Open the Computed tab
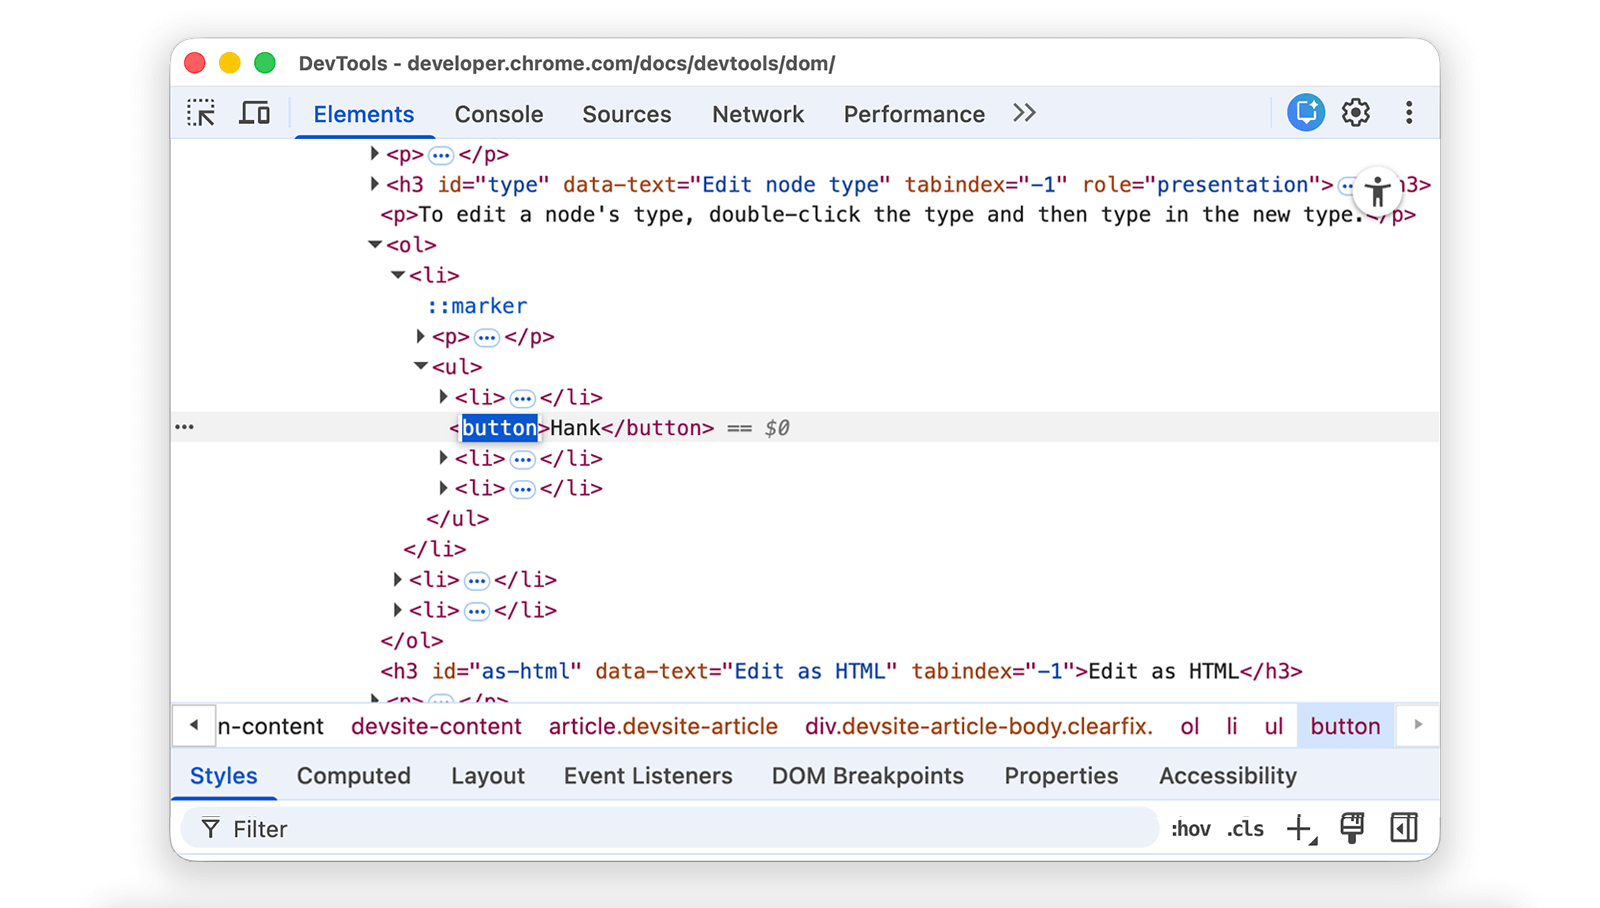The width and height of the screenshot is (1600, 908). (x=353, y=775)
